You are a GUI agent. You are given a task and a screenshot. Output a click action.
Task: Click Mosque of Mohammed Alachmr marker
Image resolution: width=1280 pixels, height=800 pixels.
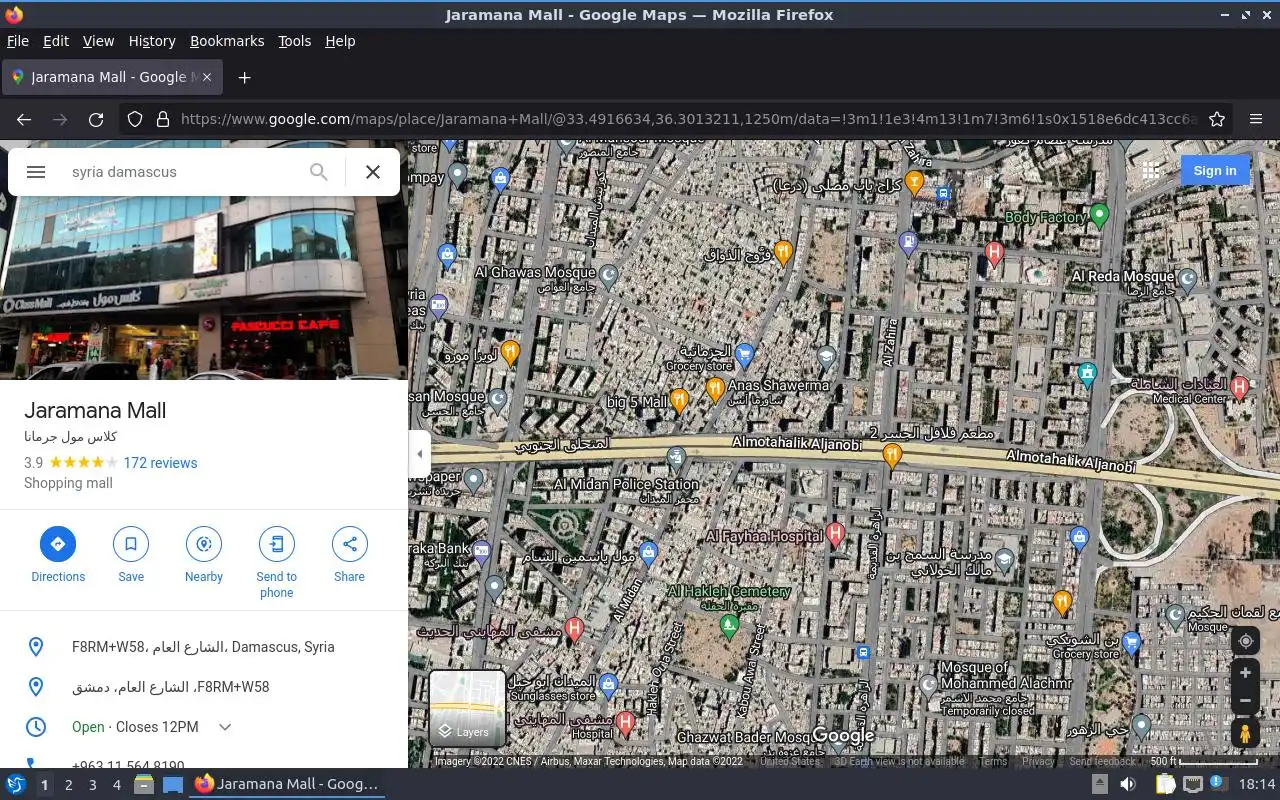[928, 683]
